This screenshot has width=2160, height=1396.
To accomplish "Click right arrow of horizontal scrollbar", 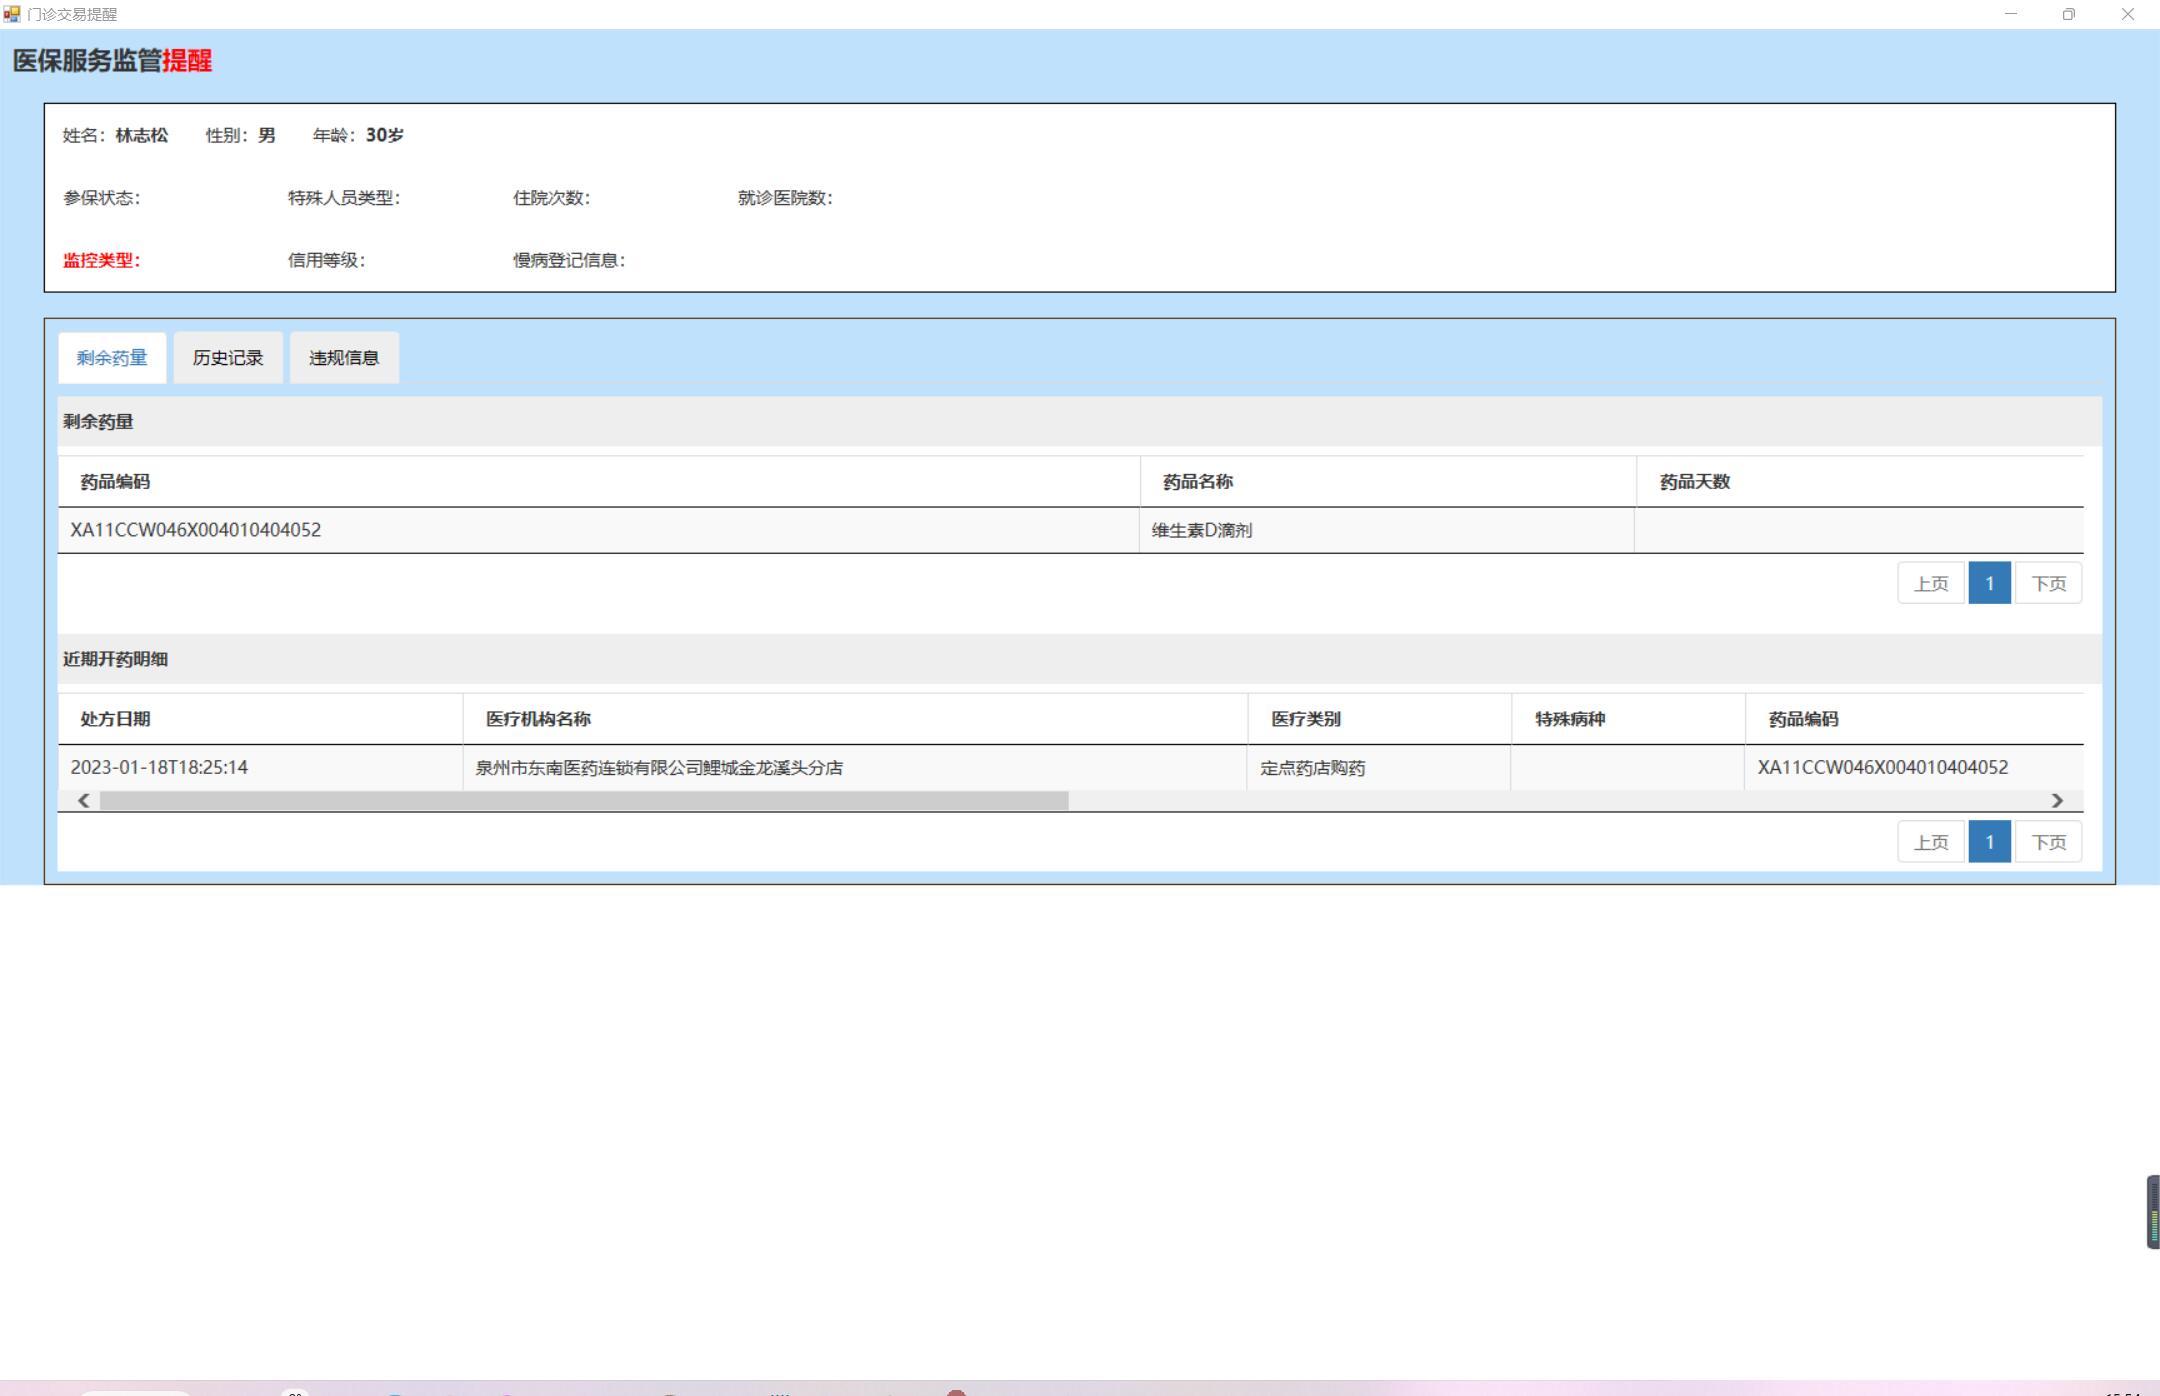I will [x=2057, y=801].
